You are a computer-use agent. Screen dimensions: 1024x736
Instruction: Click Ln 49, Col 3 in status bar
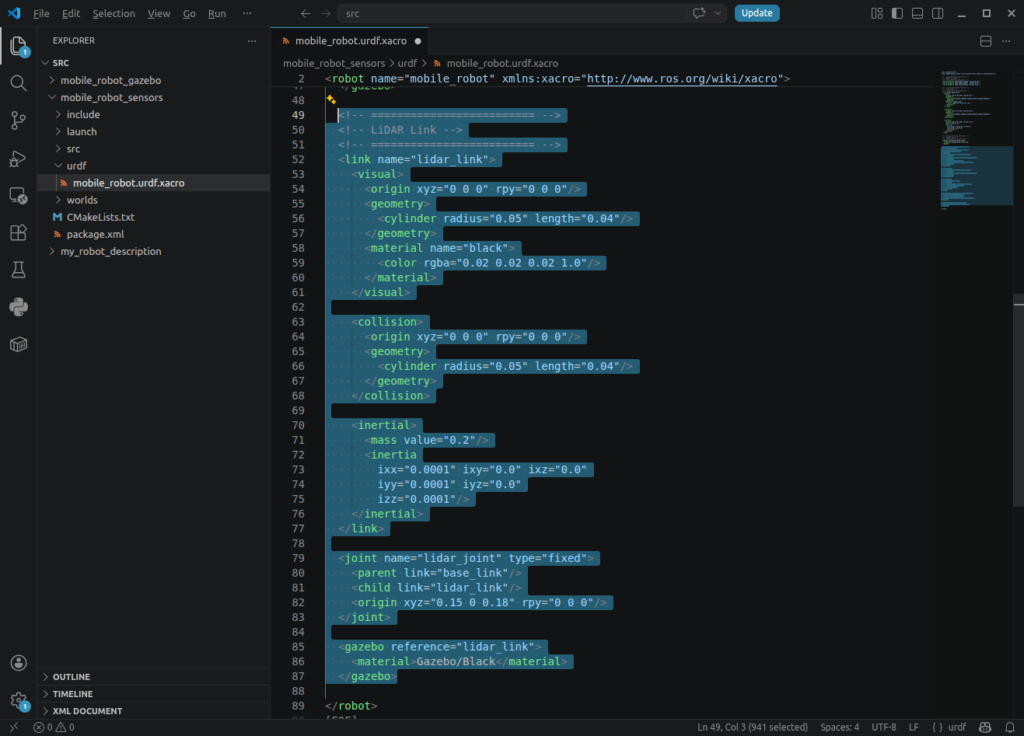point(752,727)
